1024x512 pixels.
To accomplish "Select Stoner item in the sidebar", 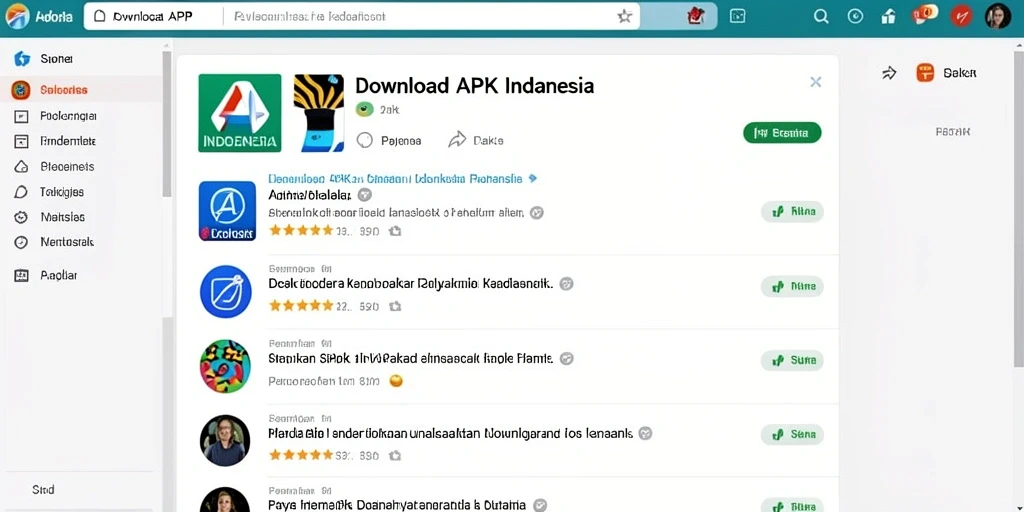I will (81, 59).
